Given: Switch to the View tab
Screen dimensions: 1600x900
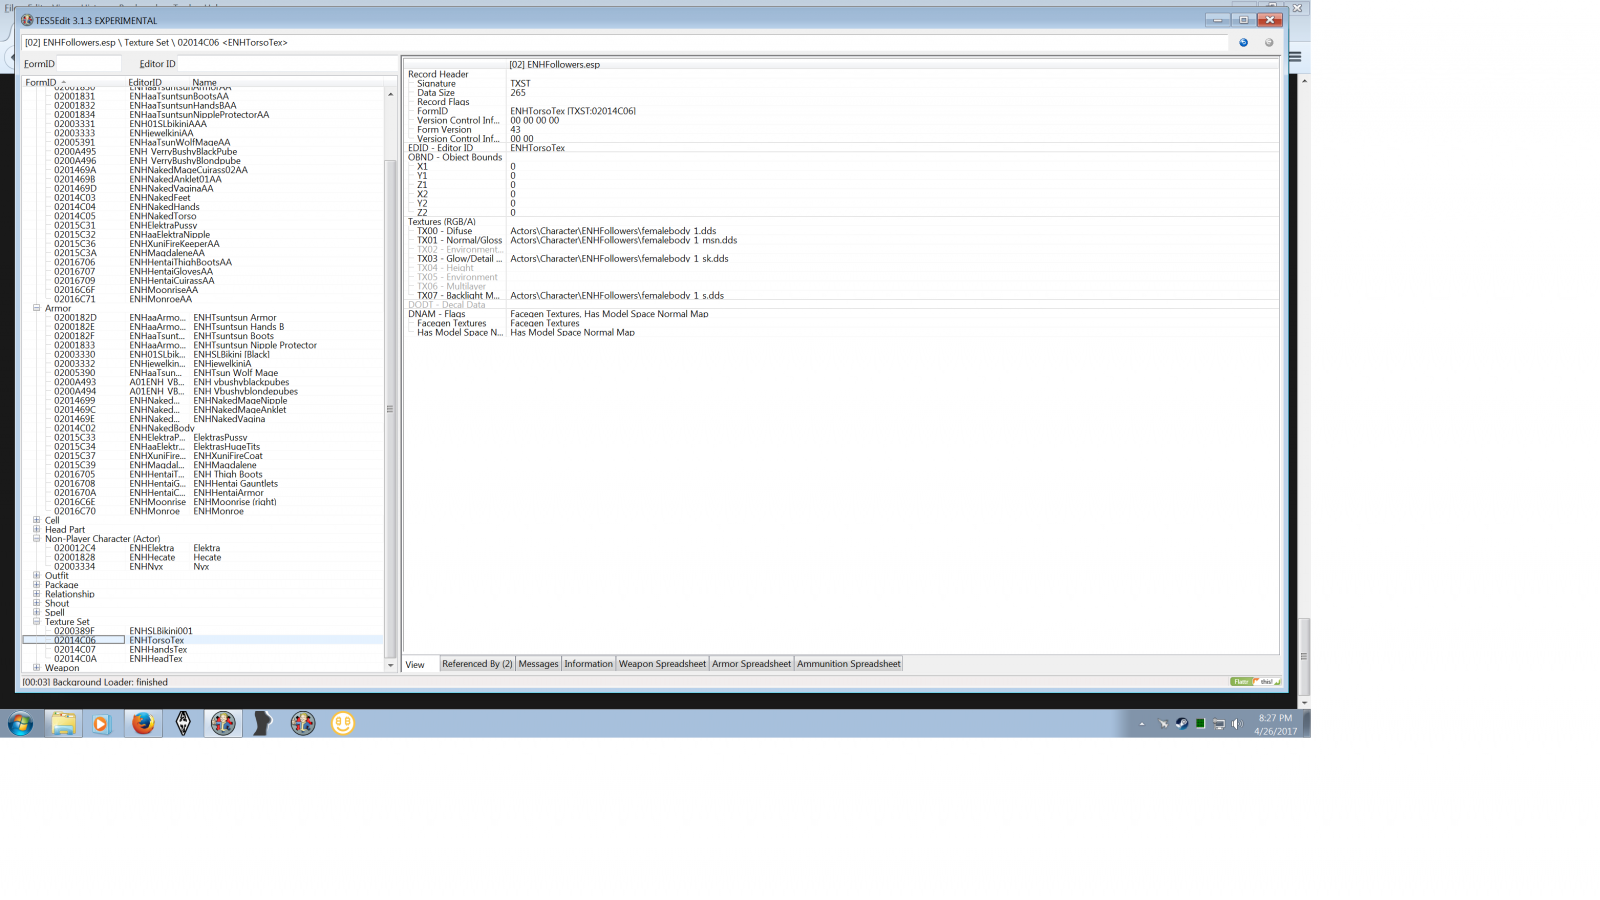Looking at the screenshot, I should pyautogui.click(x=415, y=664).
